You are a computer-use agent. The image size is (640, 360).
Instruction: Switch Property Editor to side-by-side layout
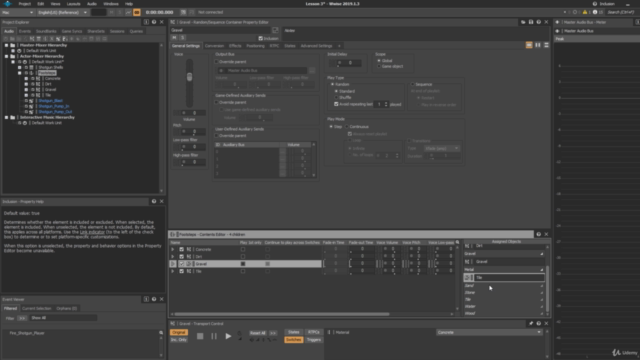pos(538,45)
